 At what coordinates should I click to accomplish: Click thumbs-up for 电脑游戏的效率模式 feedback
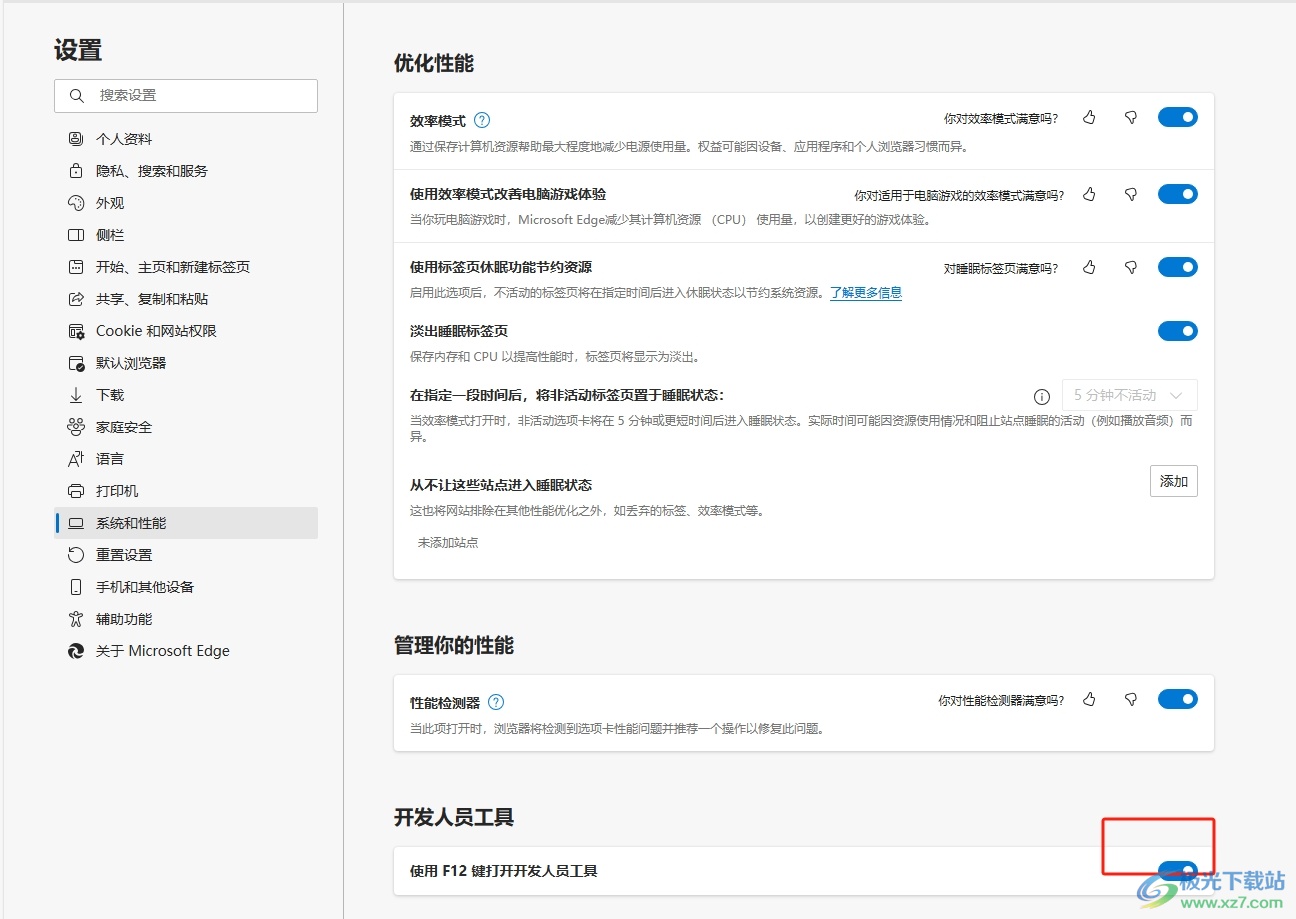pyautogui.click(x=1089, y=194)
